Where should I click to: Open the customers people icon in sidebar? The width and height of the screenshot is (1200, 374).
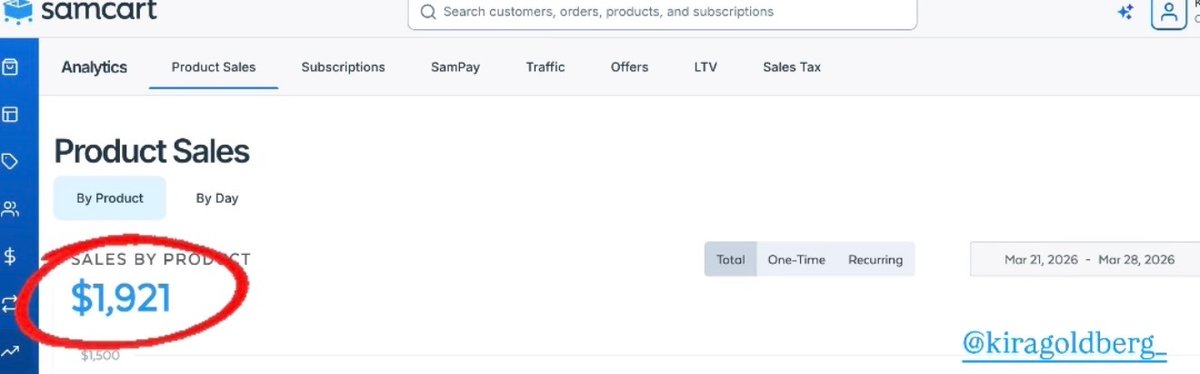pos(10,209)
